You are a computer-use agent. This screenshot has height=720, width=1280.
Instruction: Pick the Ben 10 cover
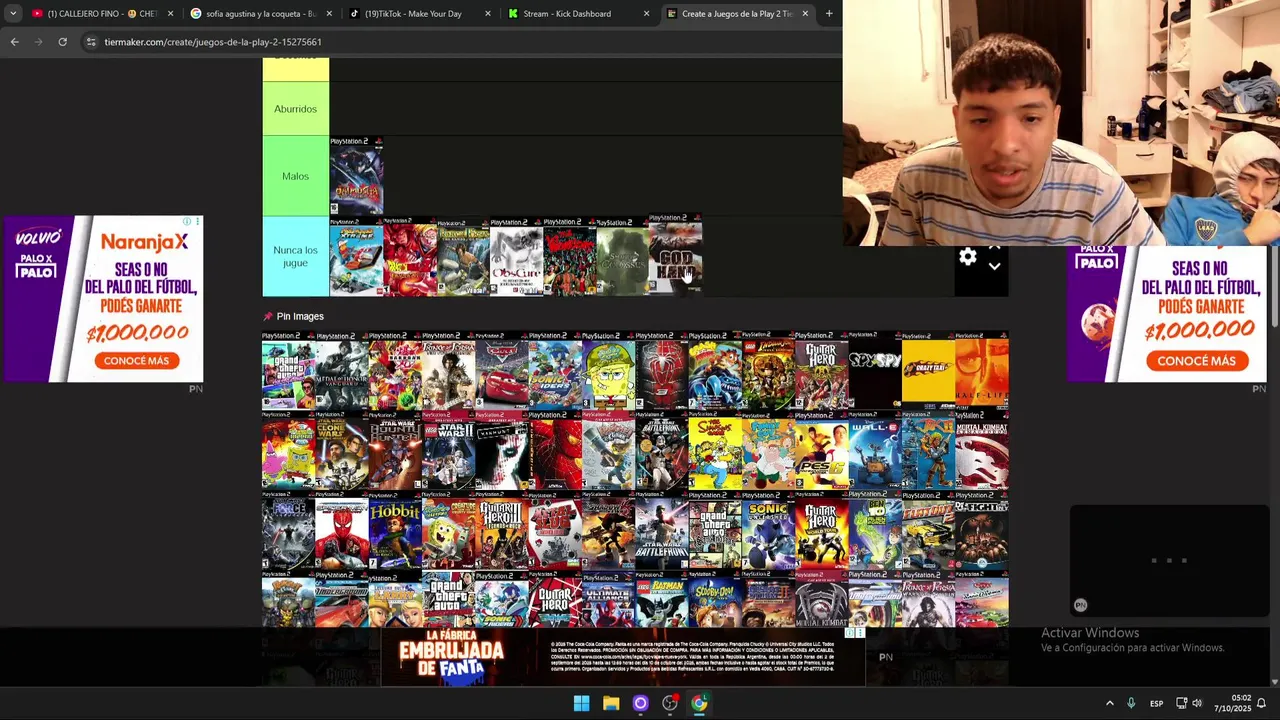coord(875,531)
